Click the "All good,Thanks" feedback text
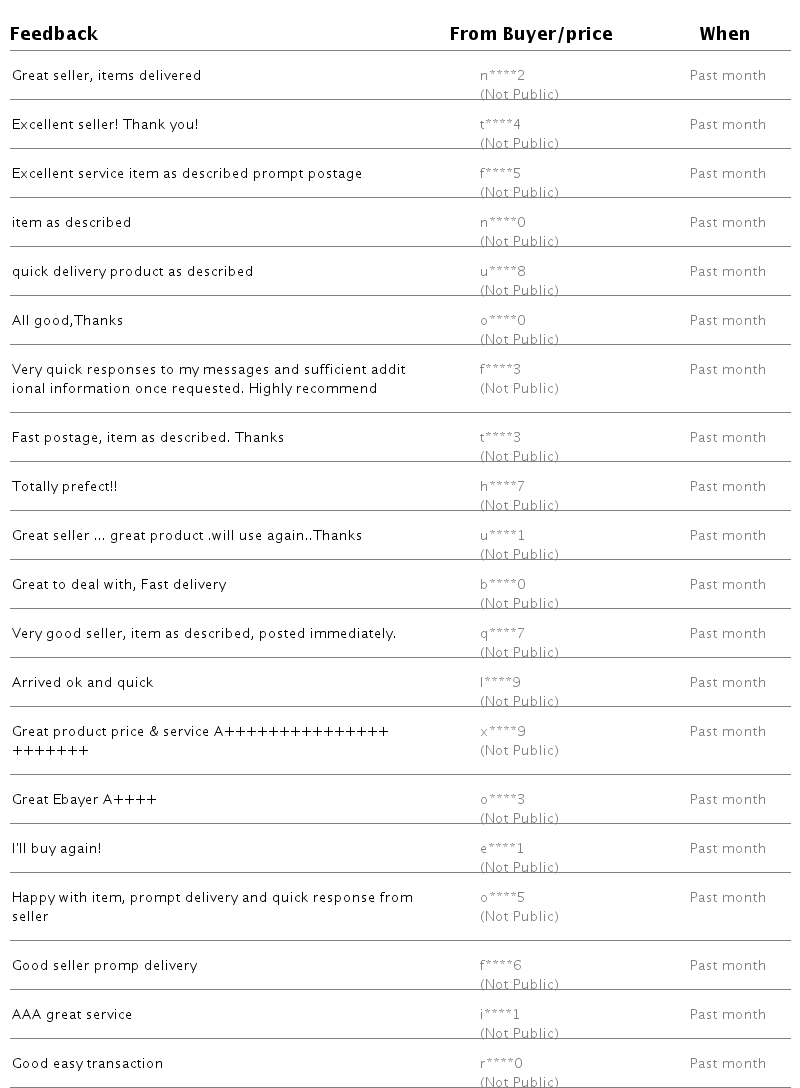Image resolution: width=800 pixels, height=1088 pixels. (x=67, y=320)
